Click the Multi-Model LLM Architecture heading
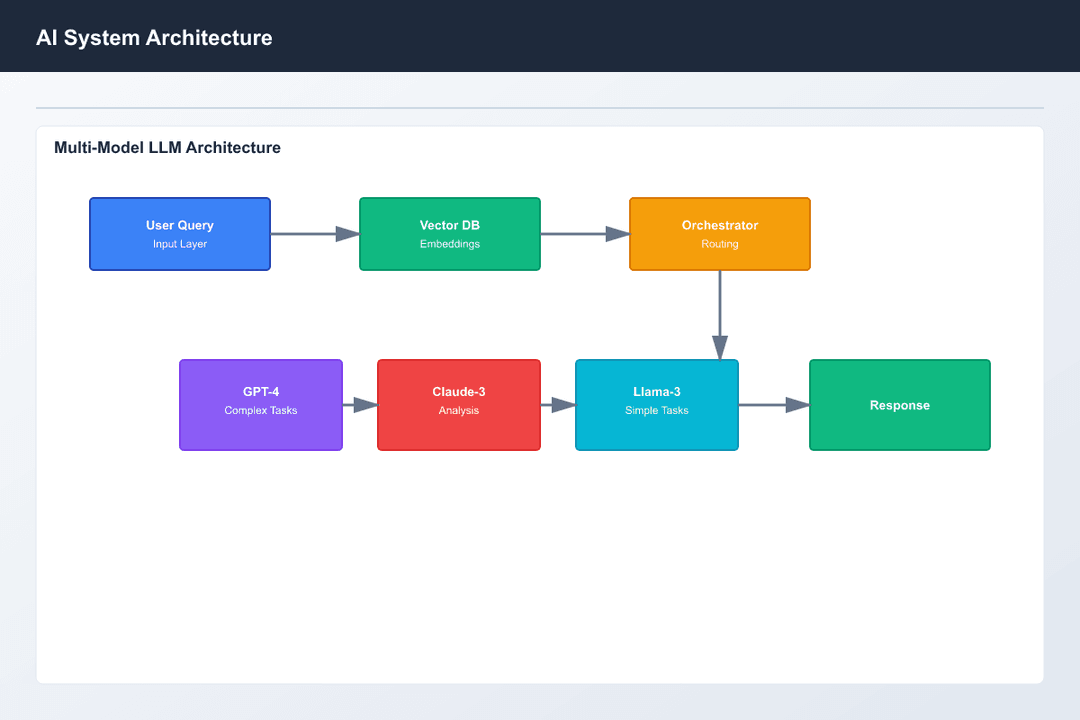The height and width of the screenshot is (720, 1080). pos(167,147)
